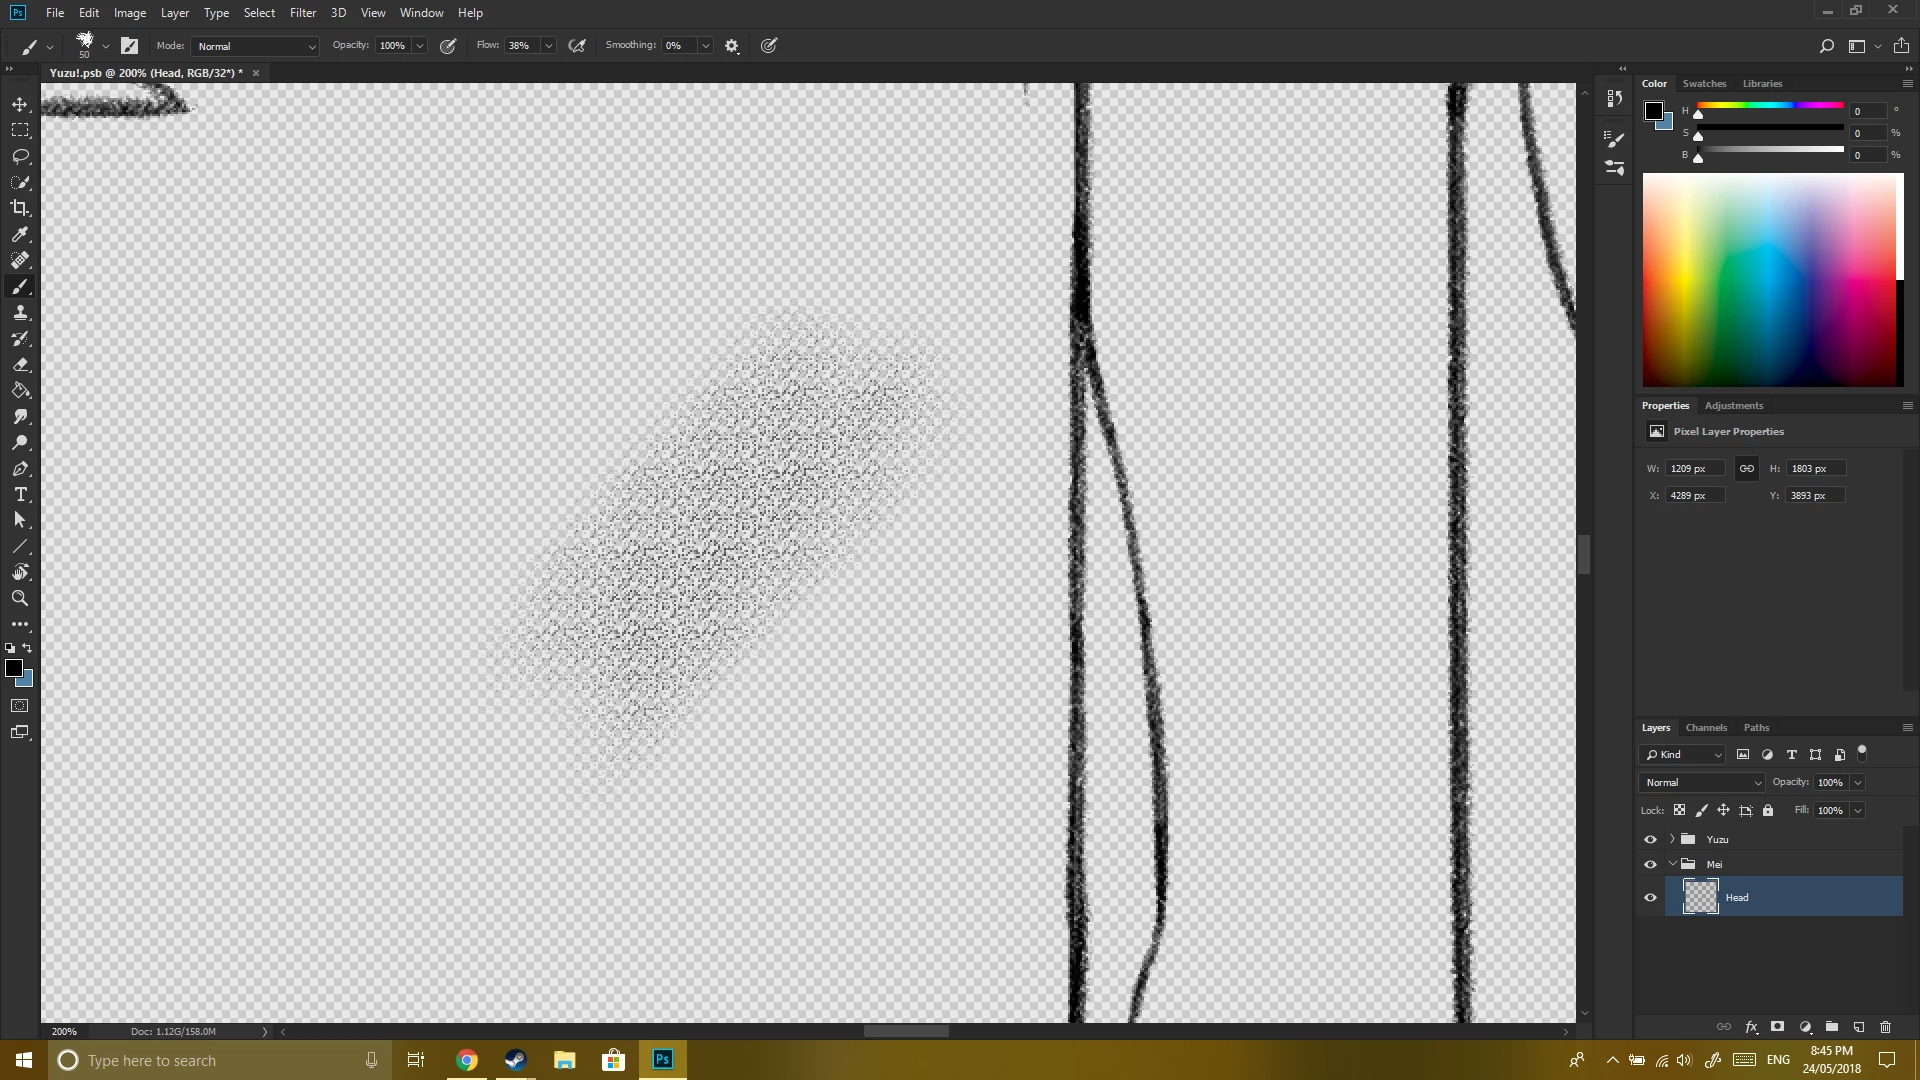
Task: Switch to the Swatches panel tab
Action: (x=1704, y=84)
